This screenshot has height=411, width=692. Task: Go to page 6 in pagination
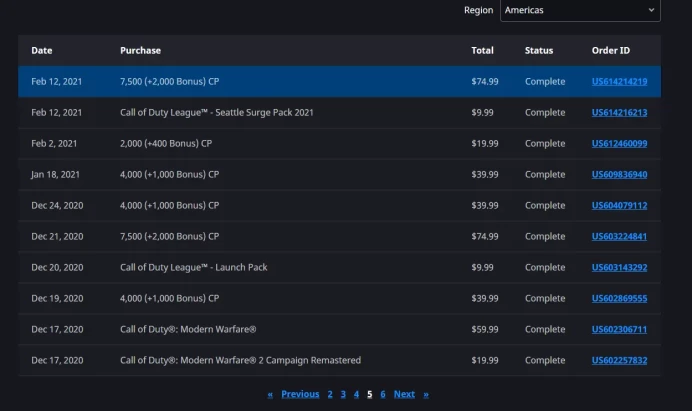pos(383,394)
